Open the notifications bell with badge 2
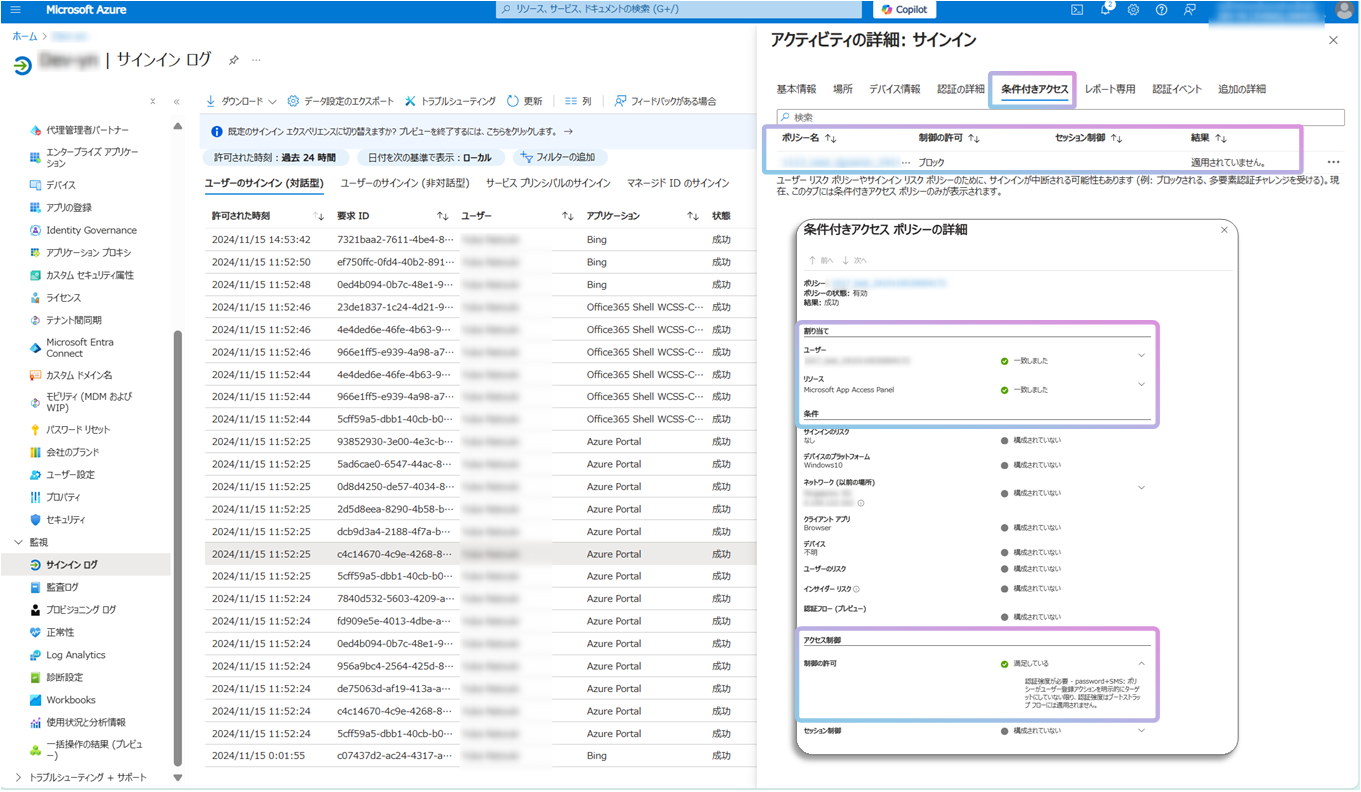This screenshot has height=792, width=1361. (1105, 9)
